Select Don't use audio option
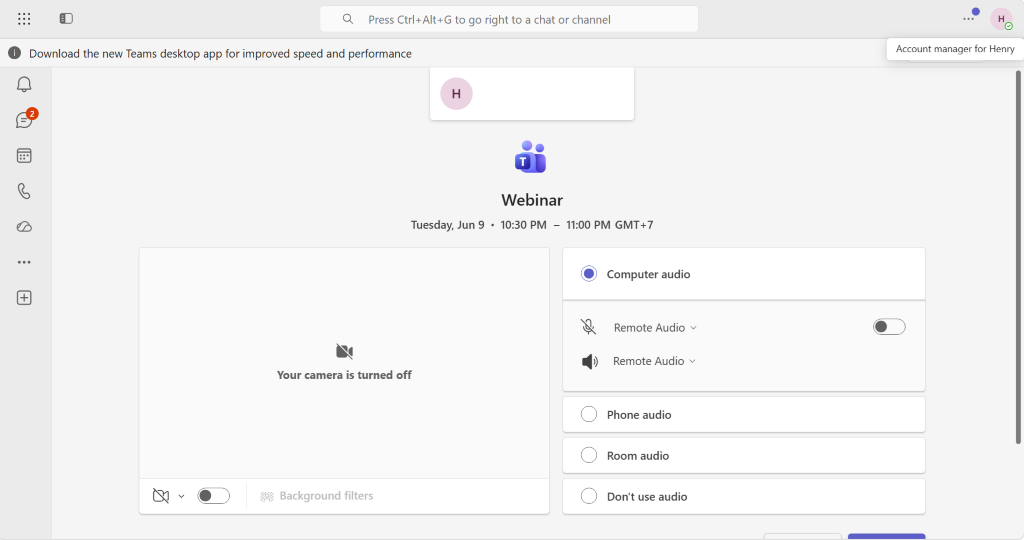1024x540 pixels. pos(744,496)
